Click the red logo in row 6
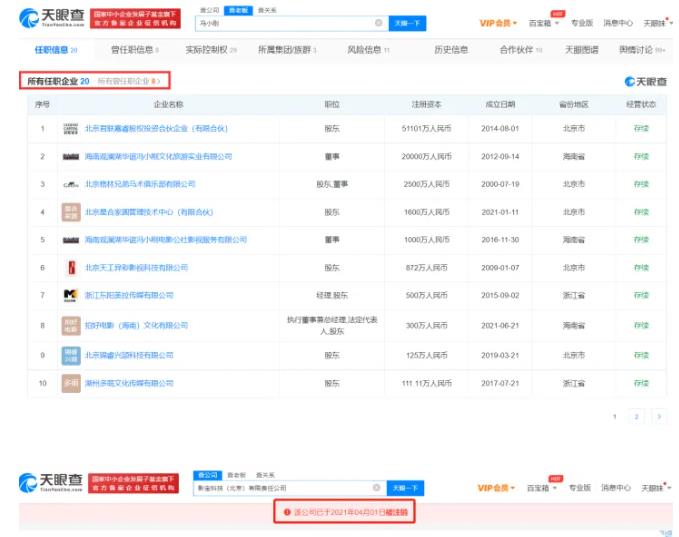The width and height of the screenshot is (679, 537). pyautogui.click(x=72, y=268)
